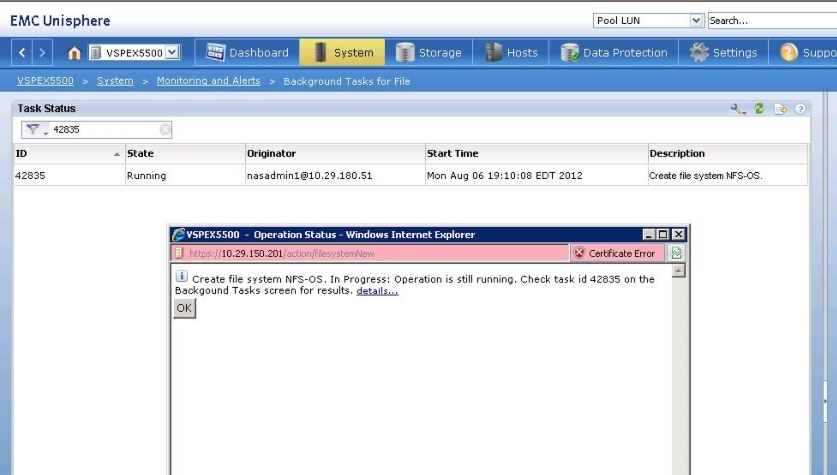
Task: Open the details... link
Action: click(x=377, y=291)
